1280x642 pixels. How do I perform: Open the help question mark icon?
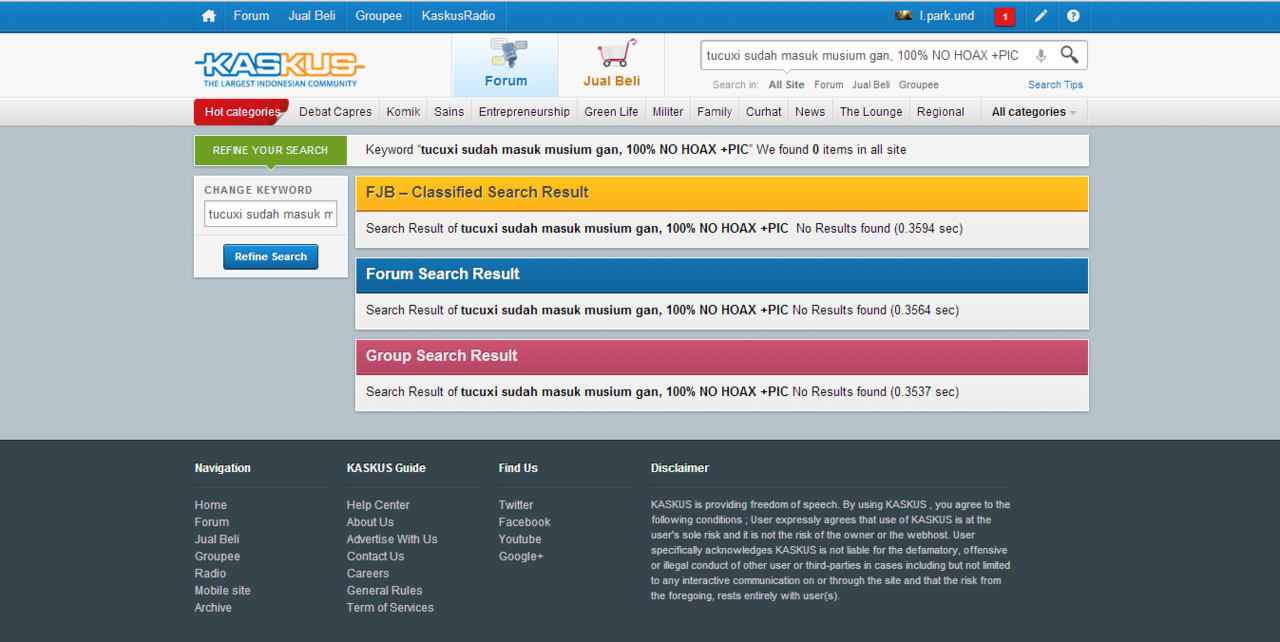1073,16
